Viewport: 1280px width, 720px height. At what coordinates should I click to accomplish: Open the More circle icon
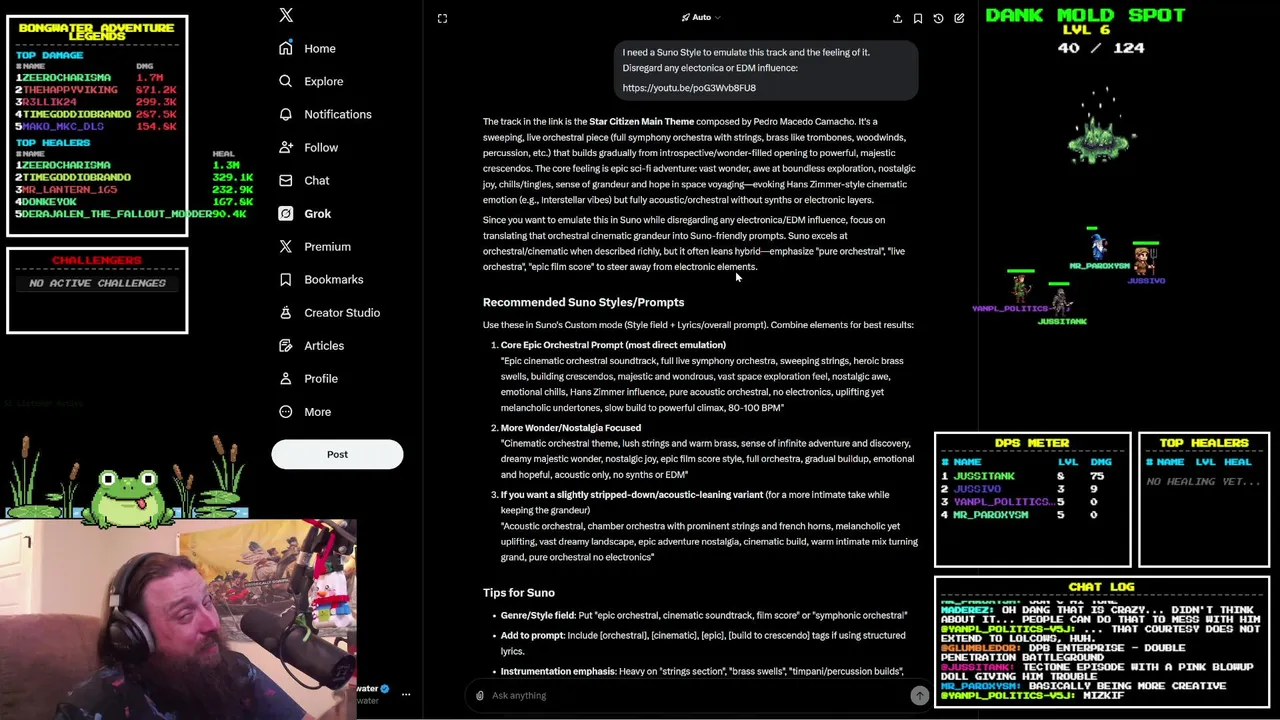tap(286, 411)
